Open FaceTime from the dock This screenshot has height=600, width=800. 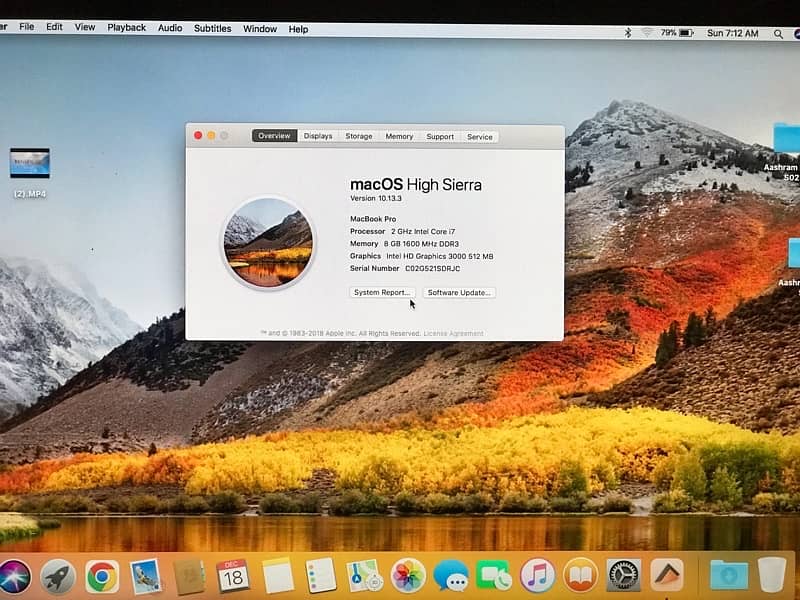[x=493, y=576]
